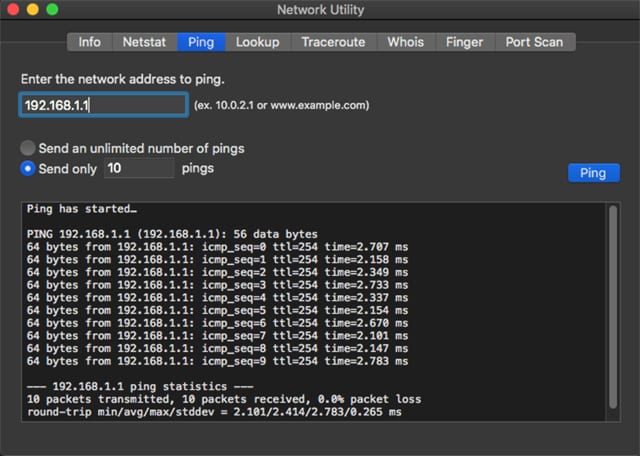Select the Ping tab

coord(201,42)
